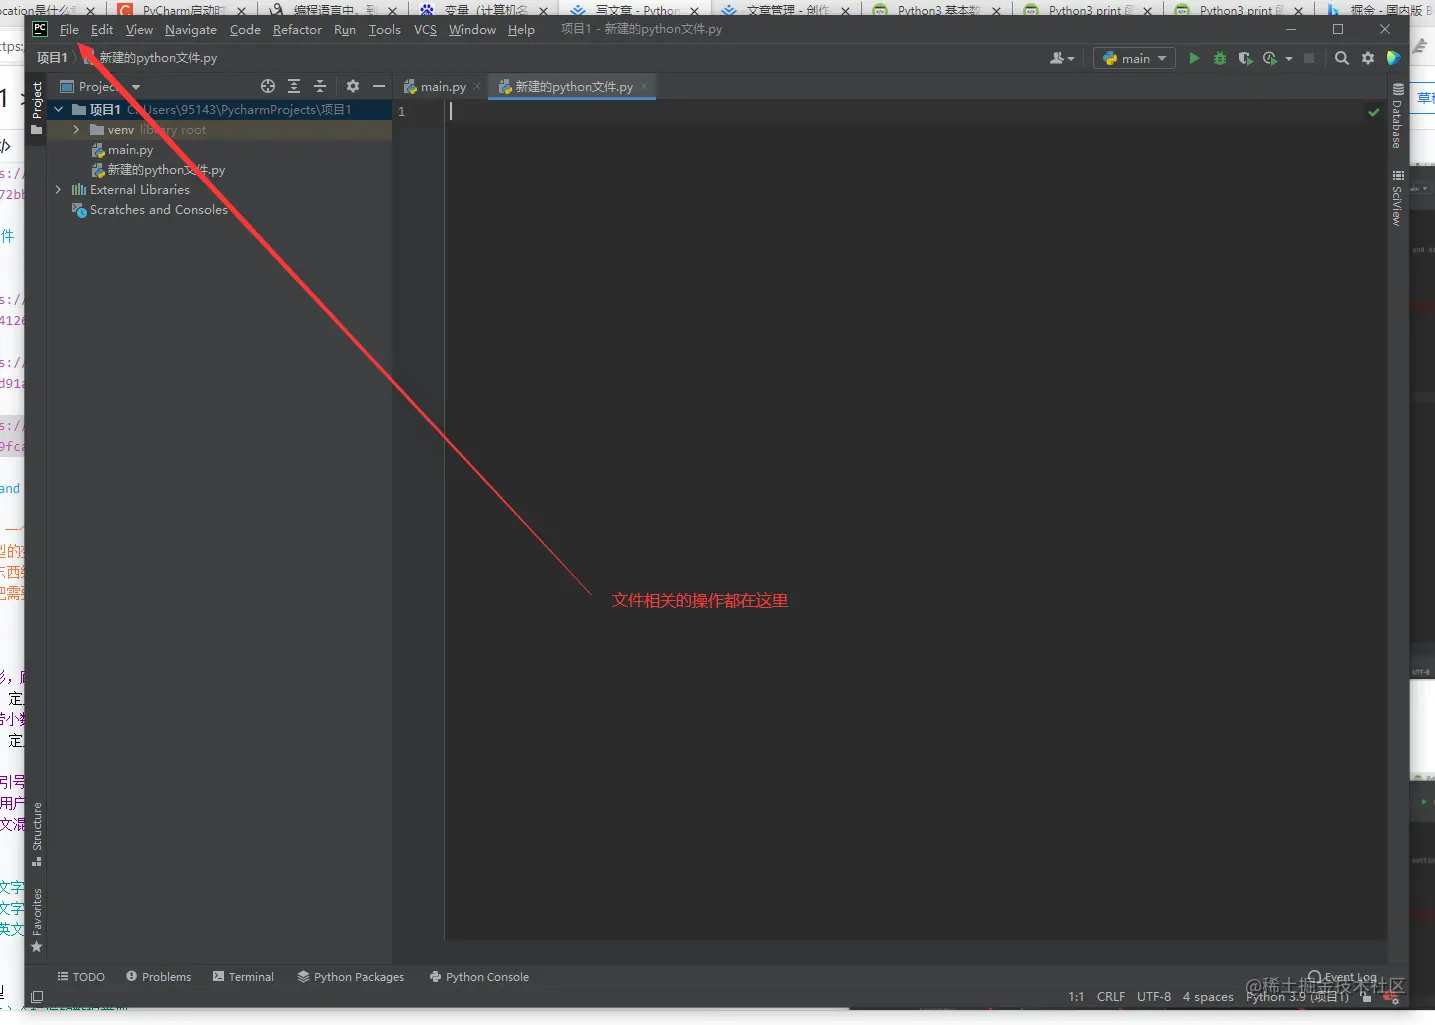Viewport: 1435px width, 1025px height.
Task: Open the Edit menu
Action: (102, 30)
